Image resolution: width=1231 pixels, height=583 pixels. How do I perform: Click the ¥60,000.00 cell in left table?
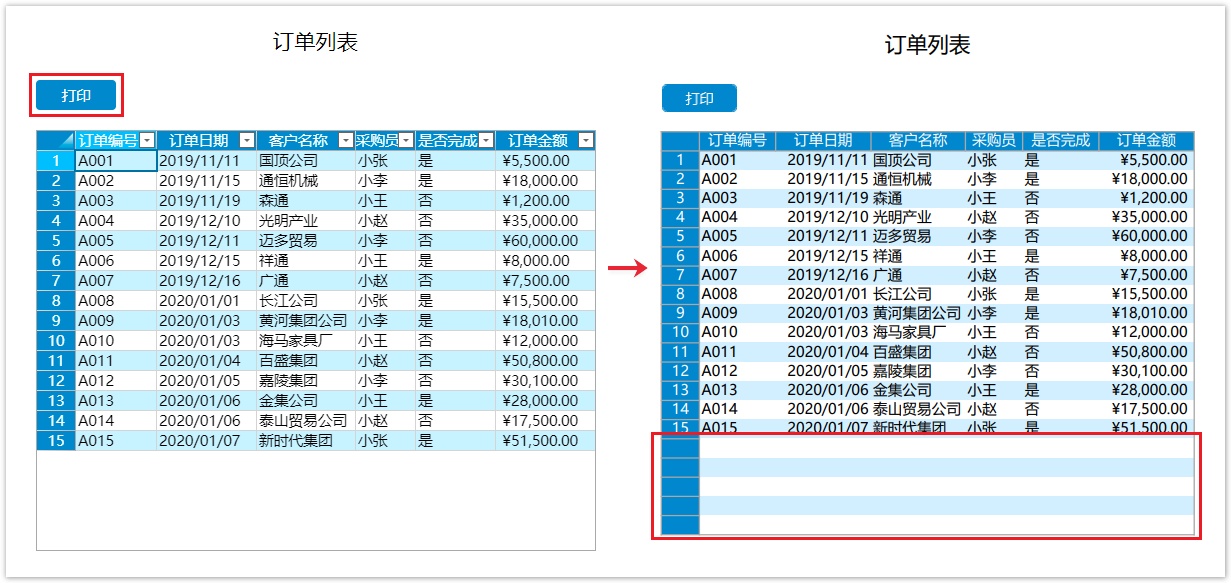544,241
